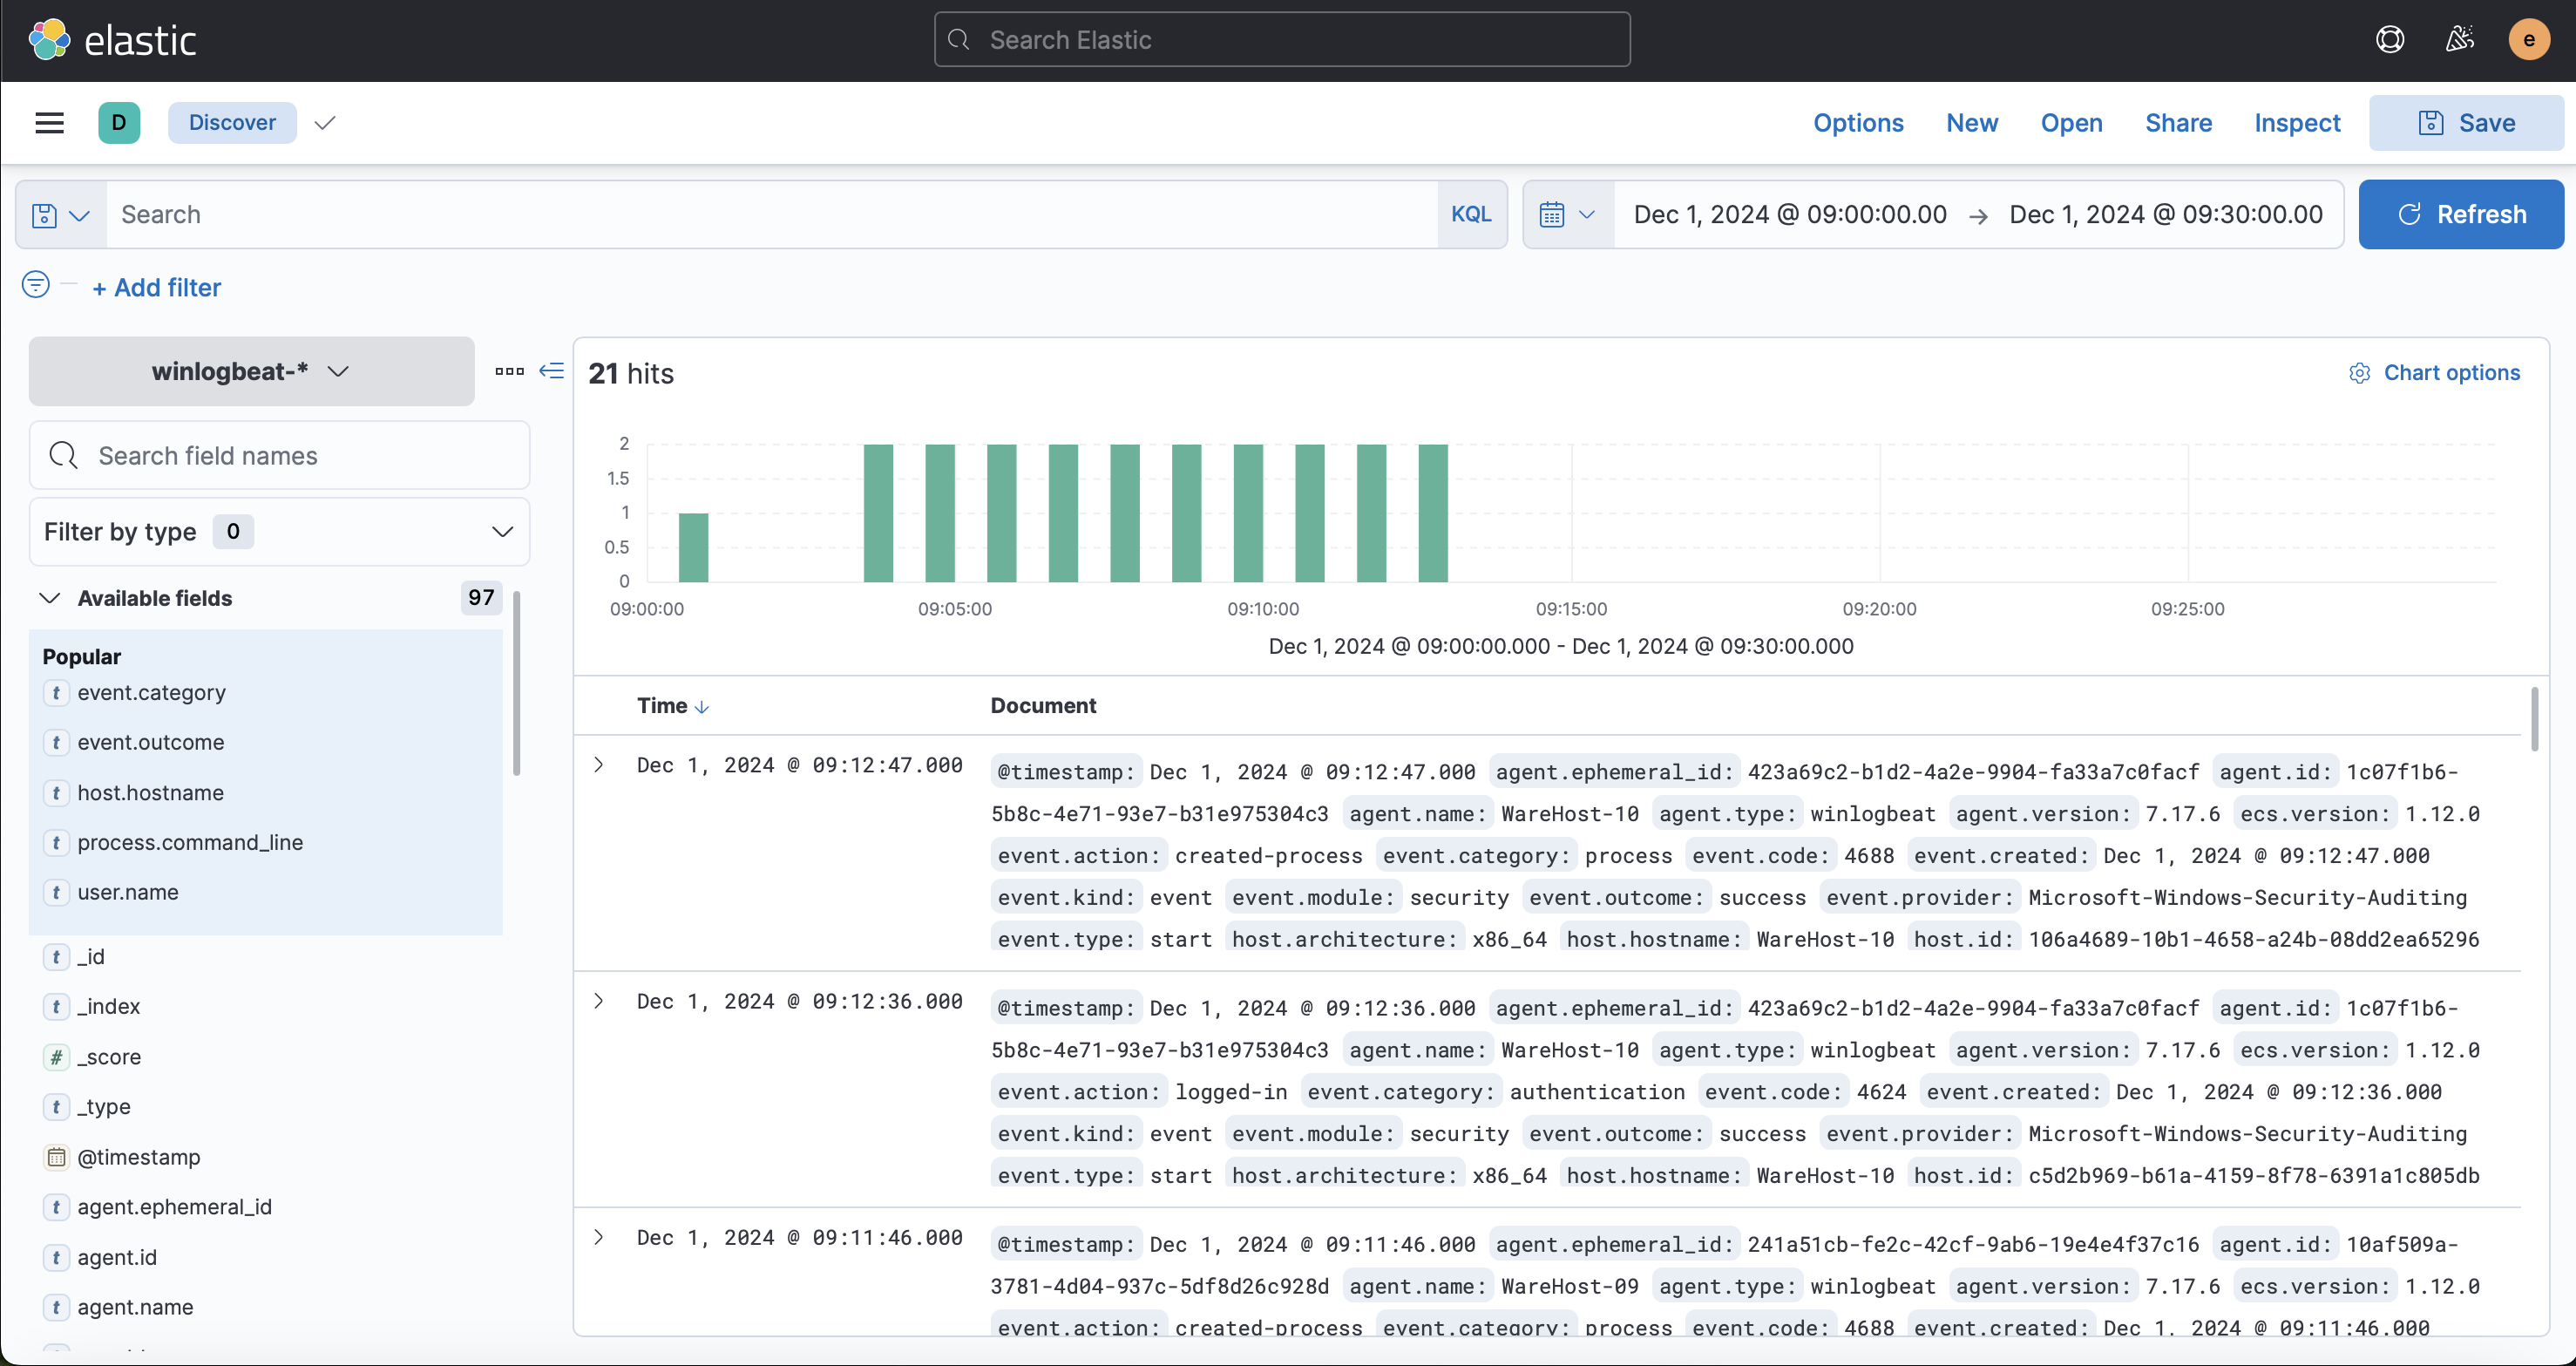This screenshot has height=1366, width=2576.
Task: Click the Chart options link
Action: (x=2451, y=373)
